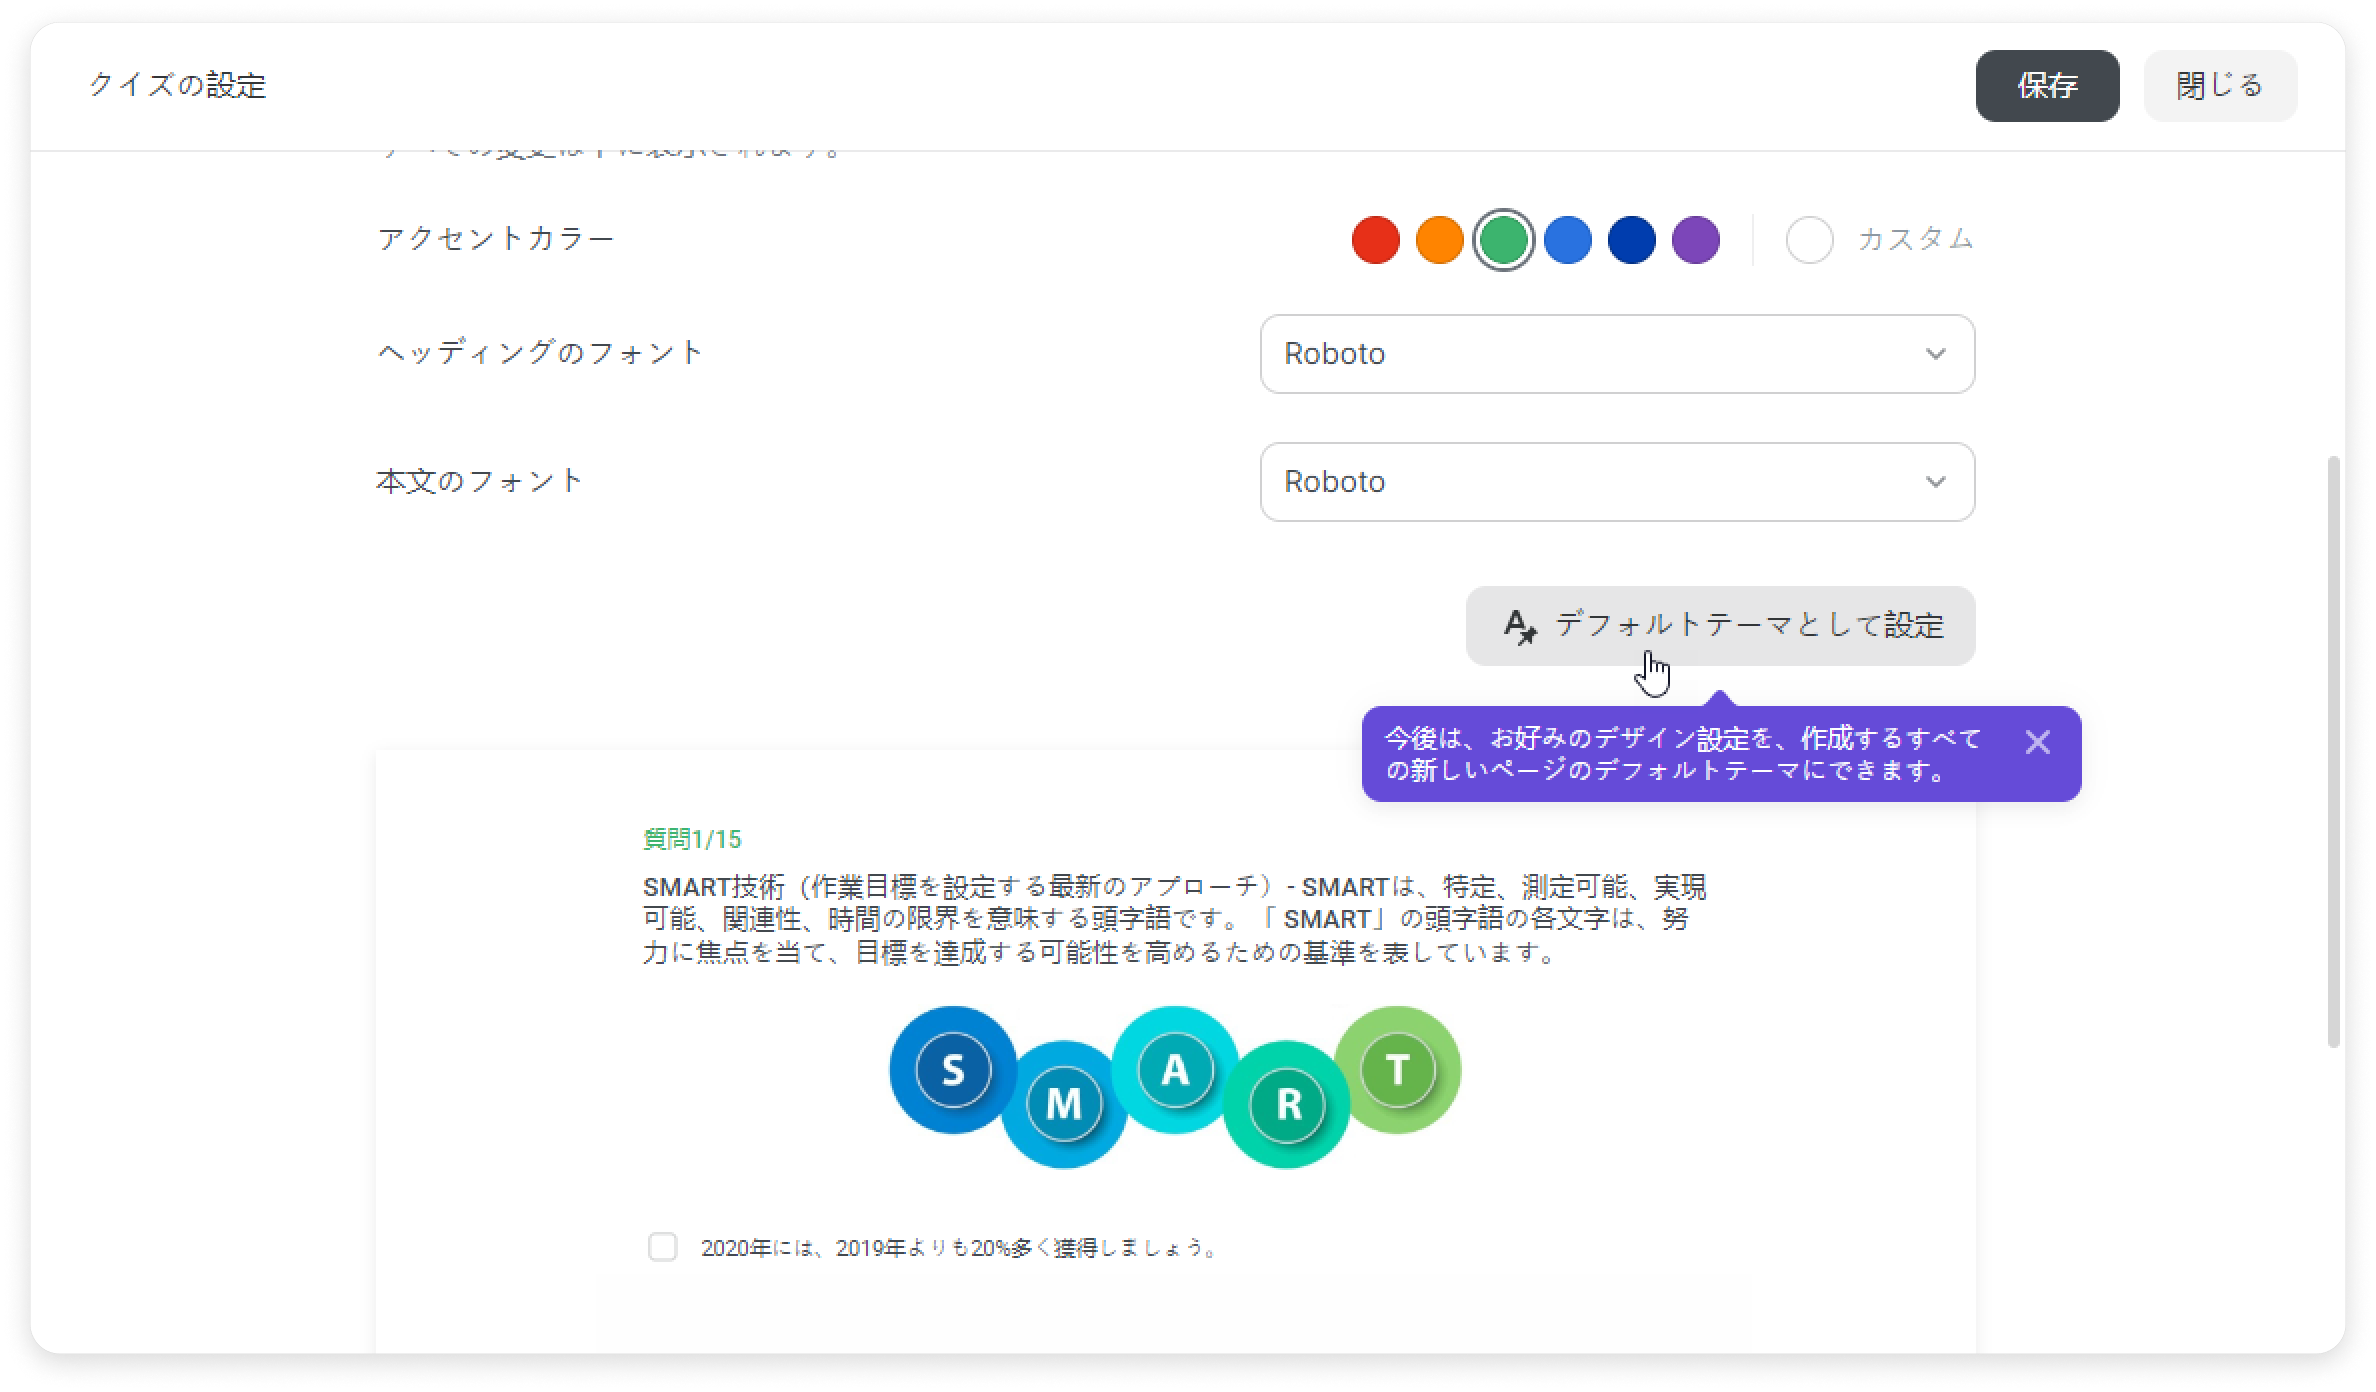Select the light blue accent color swatch

[x=1567, y=240]
